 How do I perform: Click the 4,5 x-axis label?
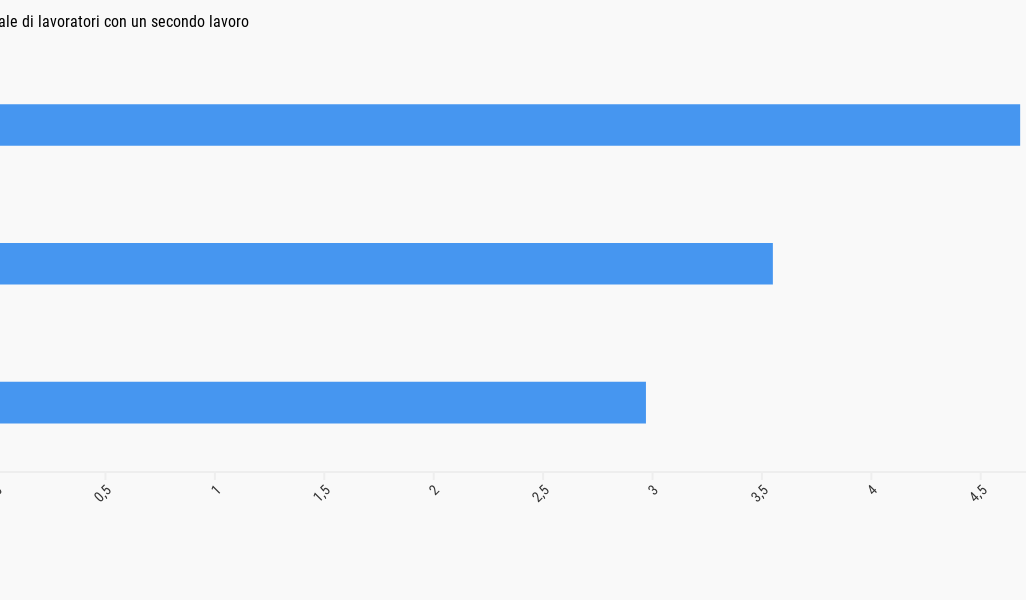978,492
